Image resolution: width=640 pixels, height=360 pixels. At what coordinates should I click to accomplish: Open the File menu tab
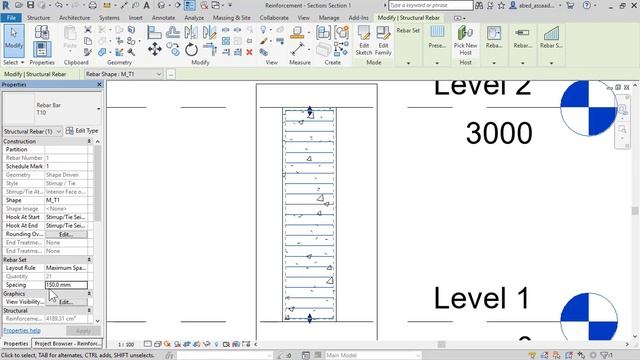pos(11,18)
